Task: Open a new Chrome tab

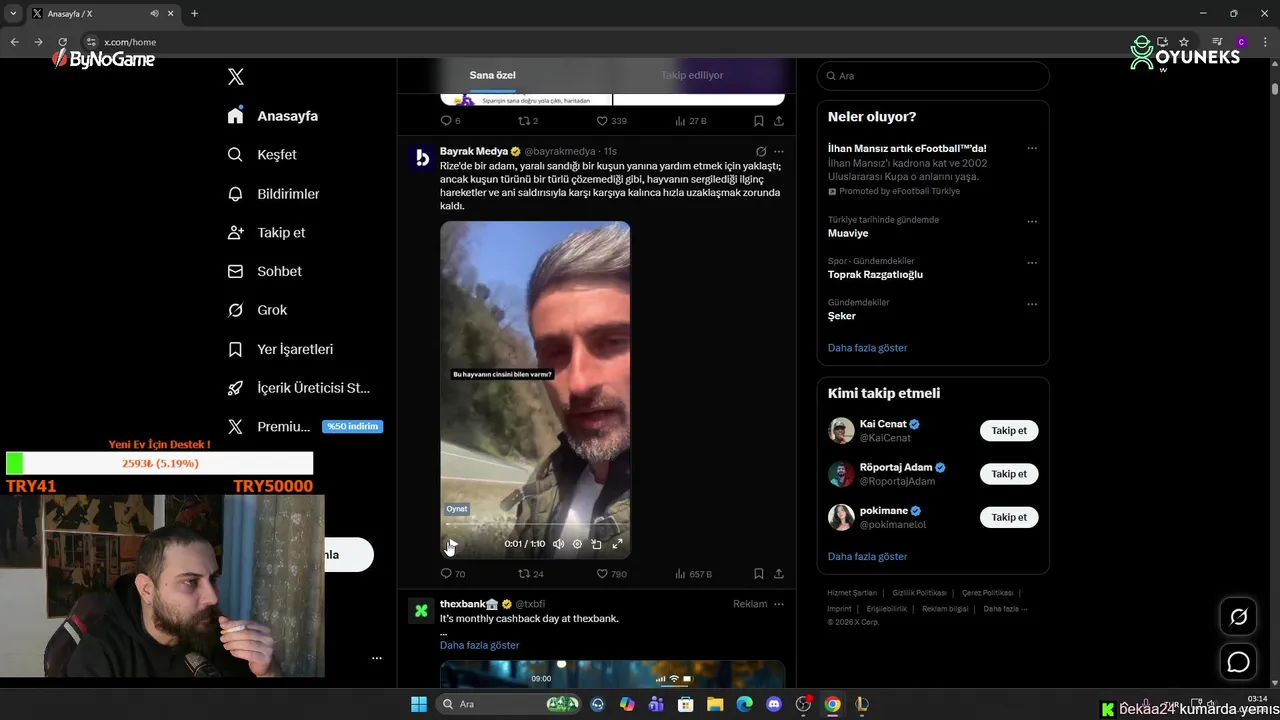Action: pyautogui.click(x=194, y=13)
